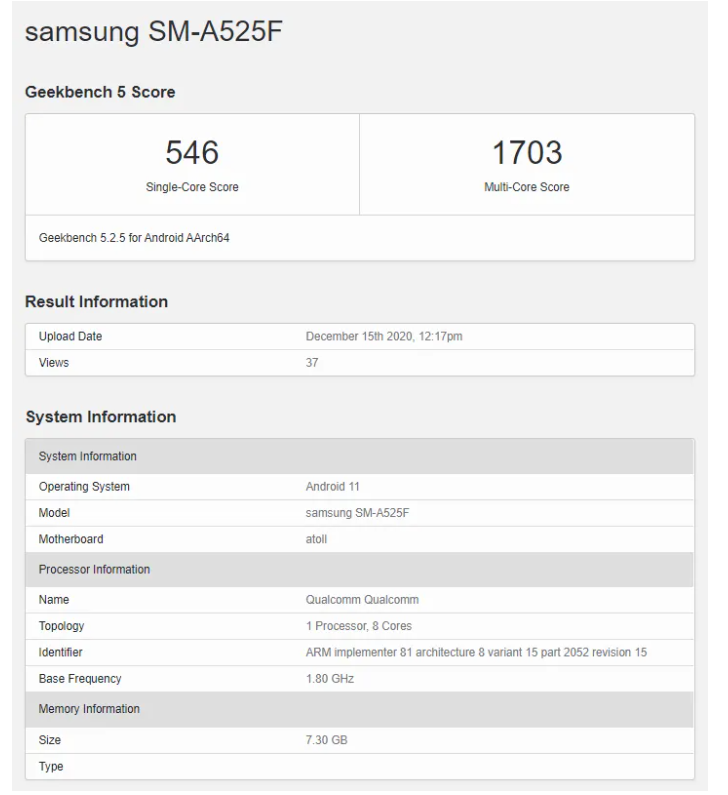Click the Views row label

pyautogui.click(x=54, y=363)
